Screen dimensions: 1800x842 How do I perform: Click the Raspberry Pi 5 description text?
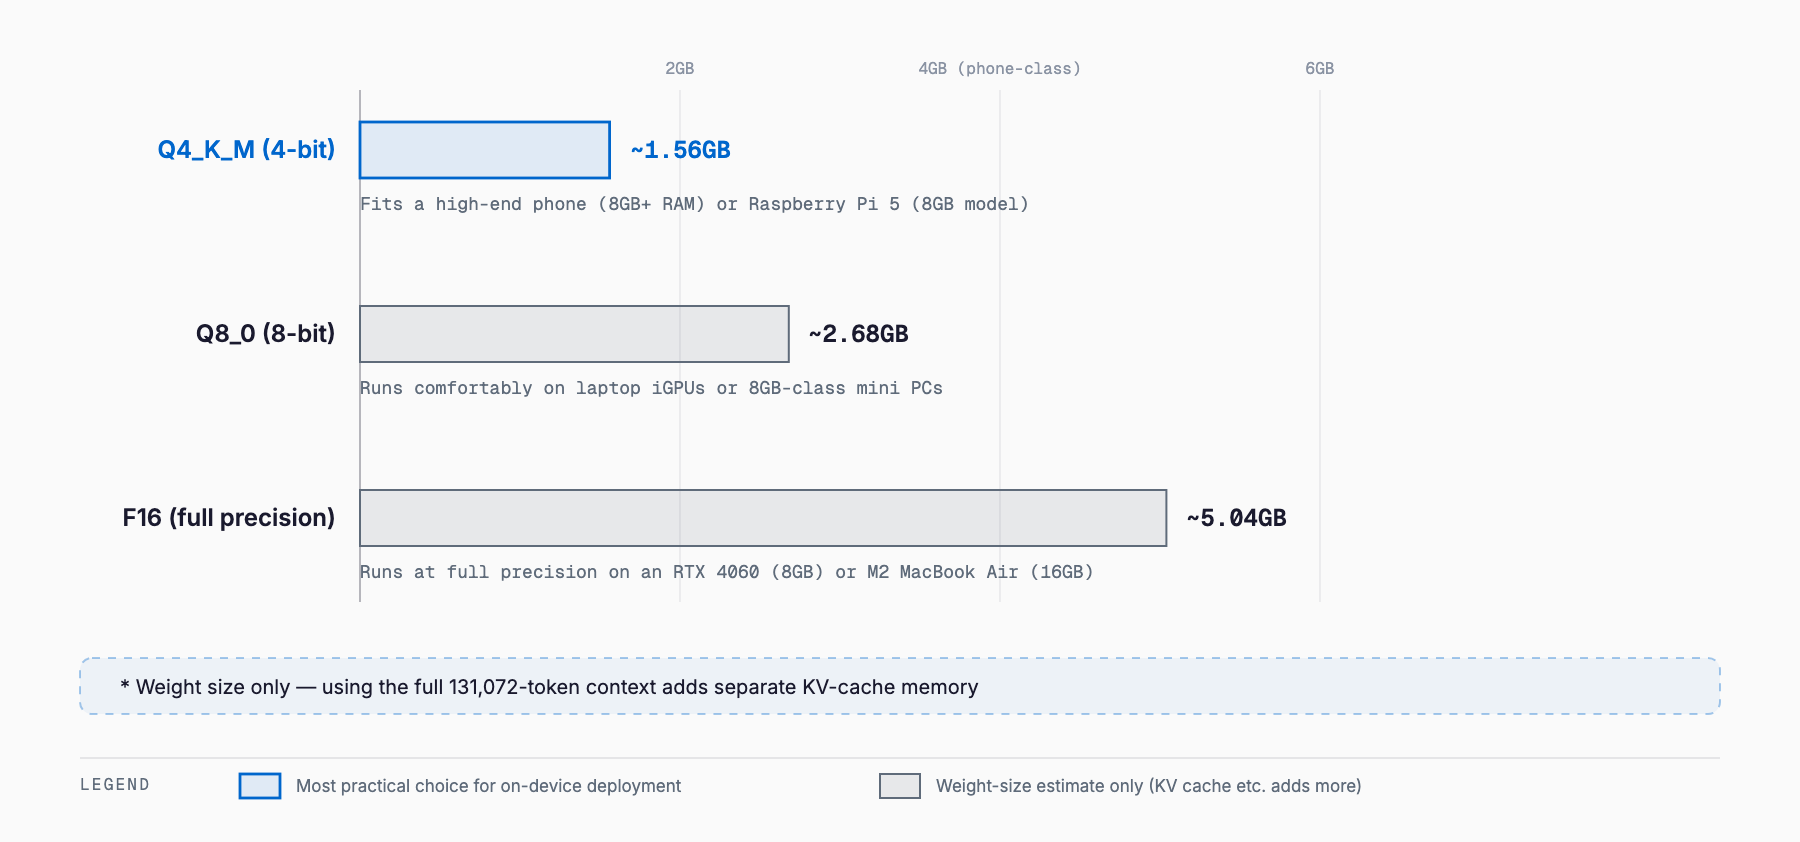click(x=694, y=204)
